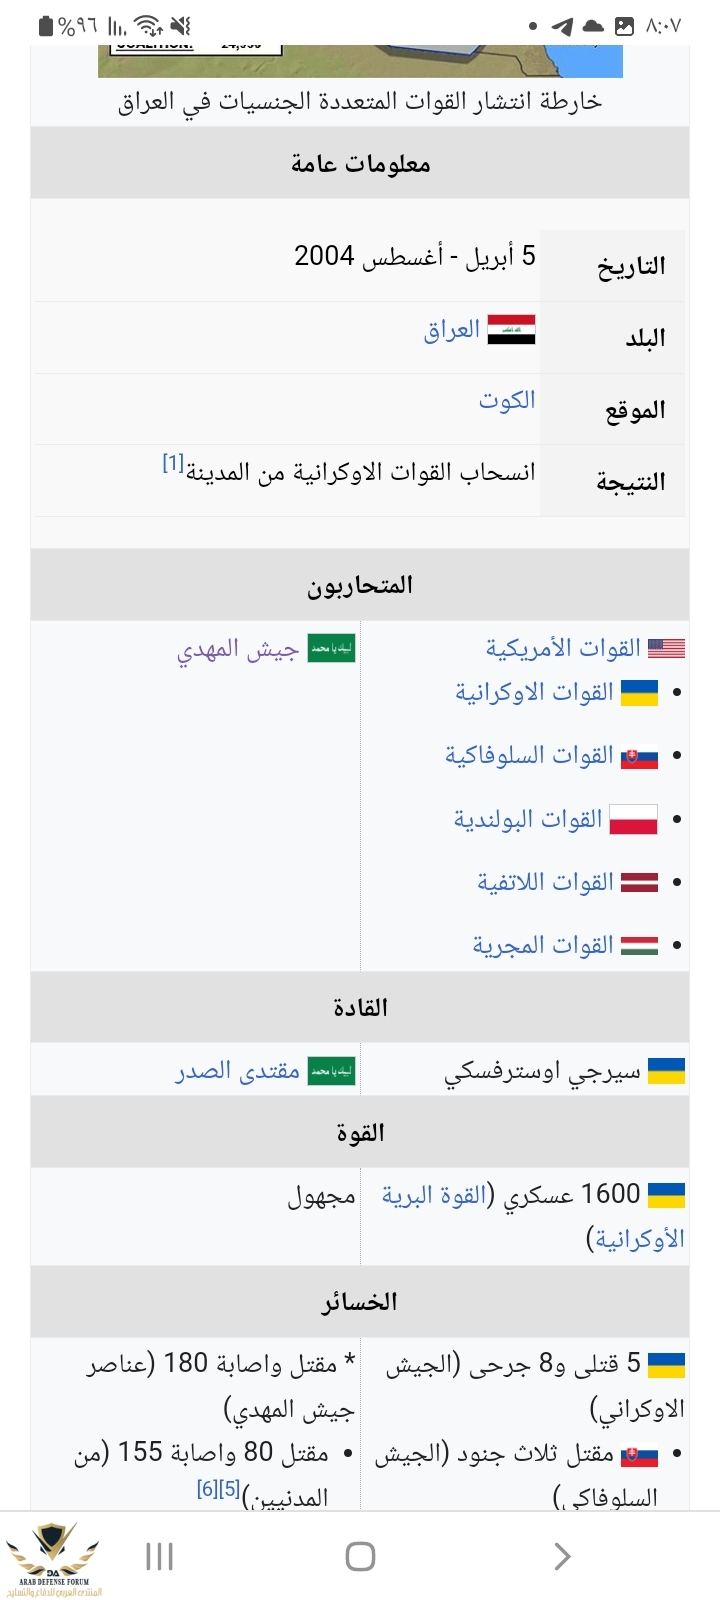Tap the United States flag icon
This screenshot has width=720, height=1600.
(666, 649)
